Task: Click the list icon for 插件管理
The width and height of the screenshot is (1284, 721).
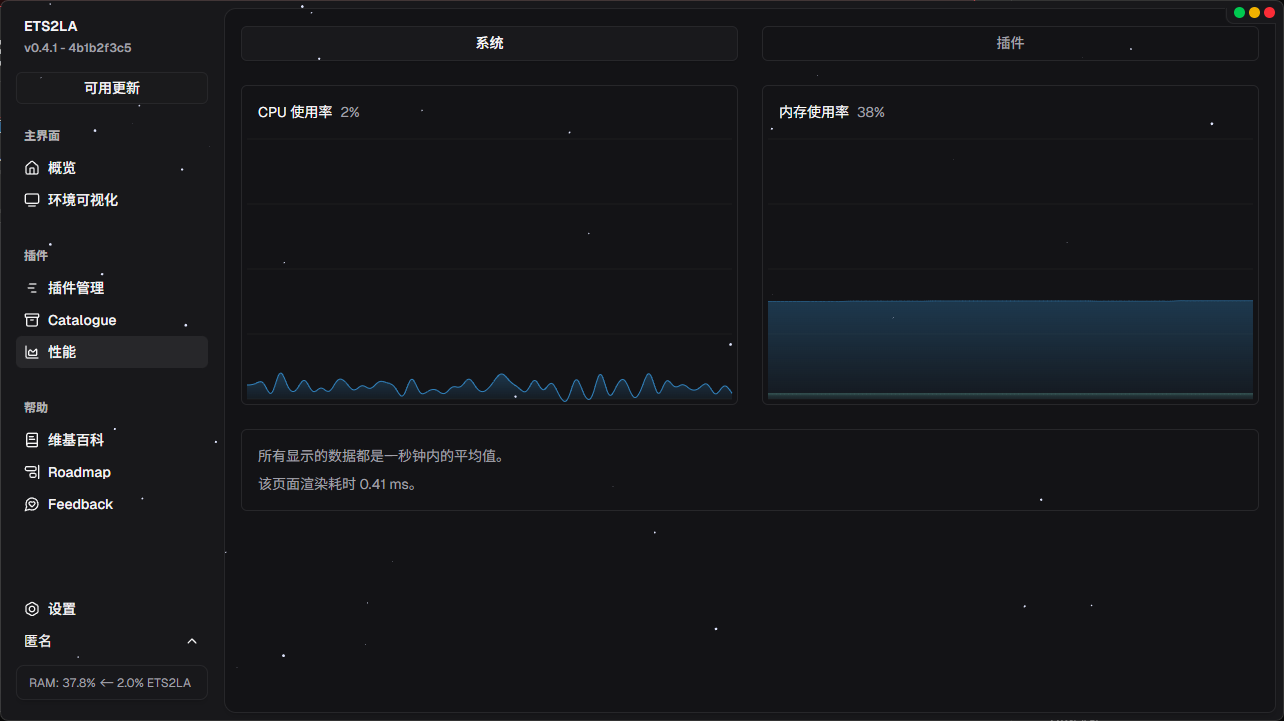Action: (32, 288)
